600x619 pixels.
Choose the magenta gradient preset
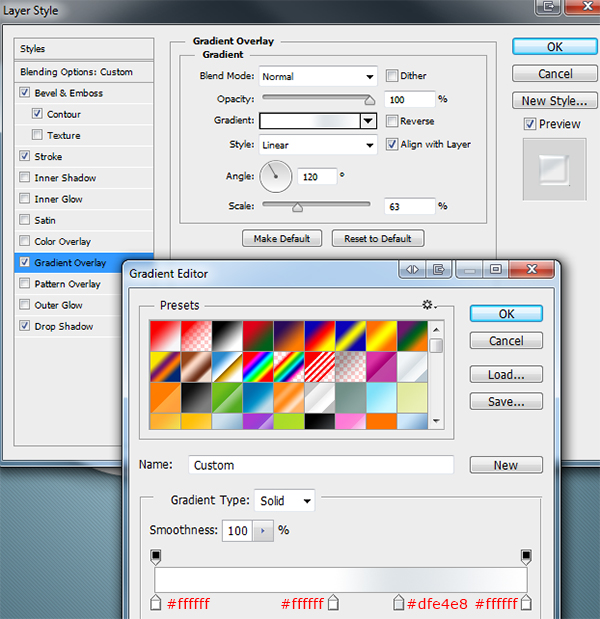(381, 367)
